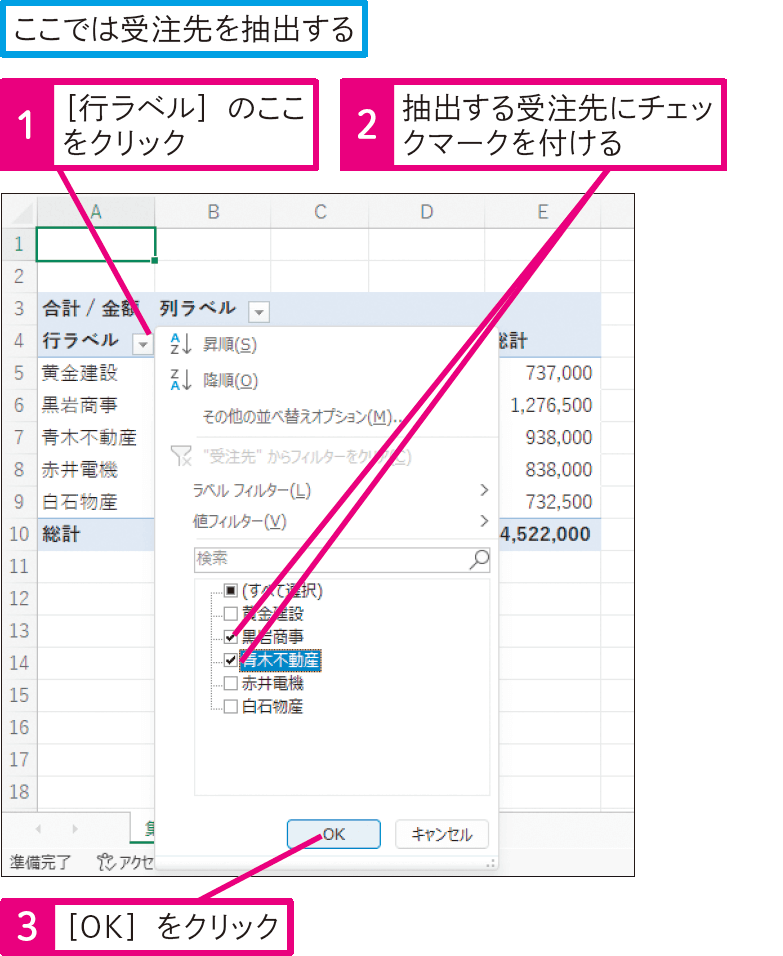783x956 pixels.
Task: Click the 白石物産 cell in row 9
Action: tap(96, 502)
